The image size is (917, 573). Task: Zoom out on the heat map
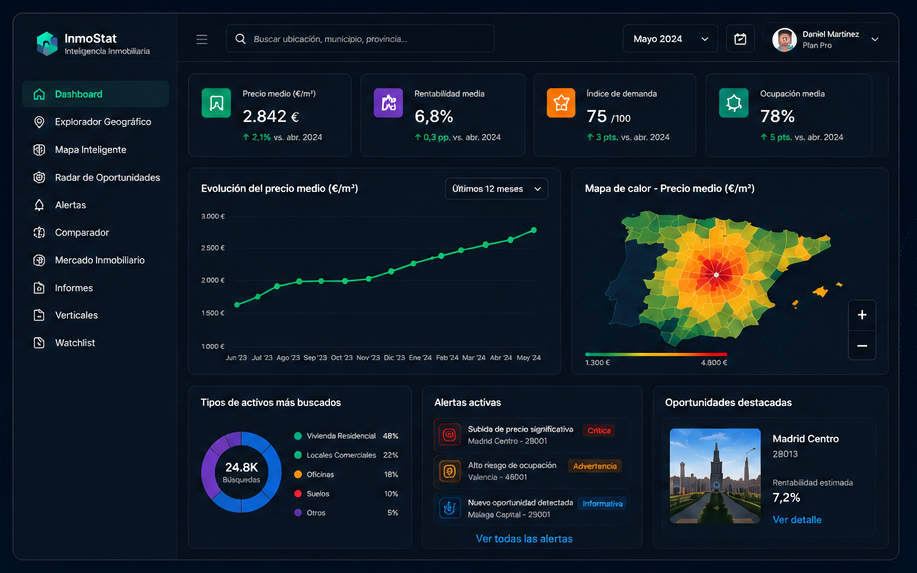coord(862,346)
